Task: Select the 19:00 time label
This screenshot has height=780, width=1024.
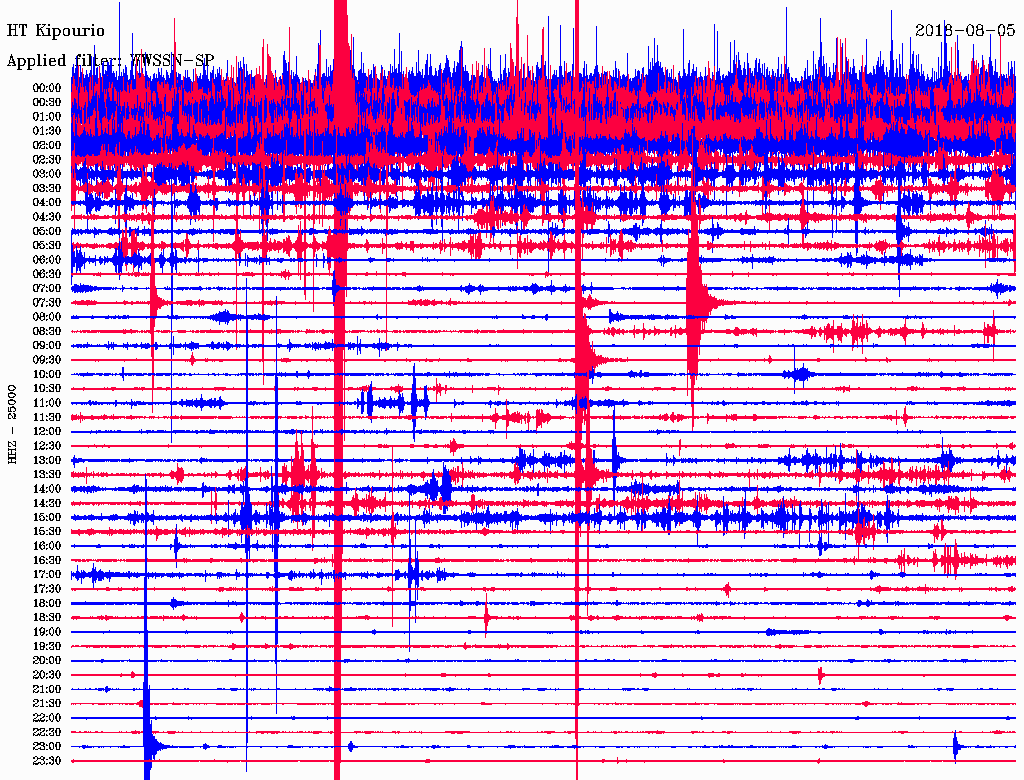Action: pos(47,632)
